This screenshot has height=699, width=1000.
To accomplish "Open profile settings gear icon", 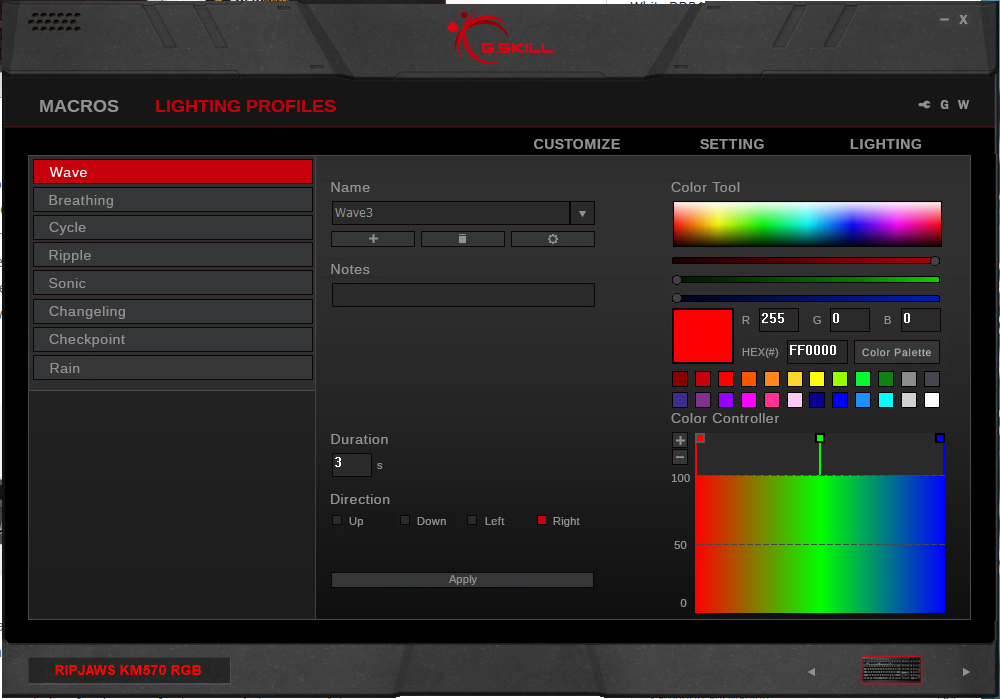I will point(552,239).
